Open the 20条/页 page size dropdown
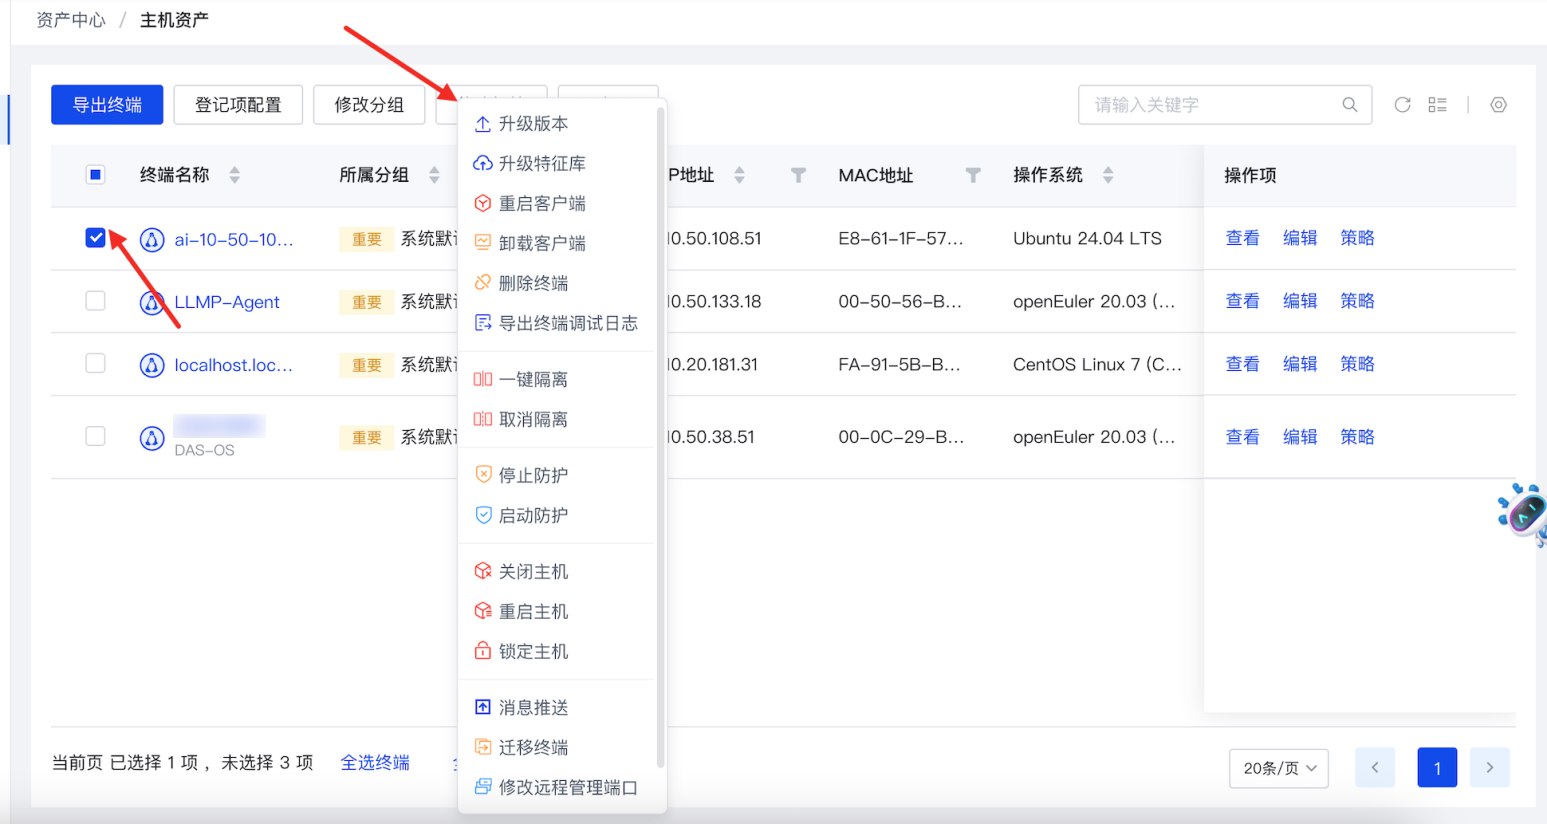This screenshot has width=1547, height=824. (1278, 768)
